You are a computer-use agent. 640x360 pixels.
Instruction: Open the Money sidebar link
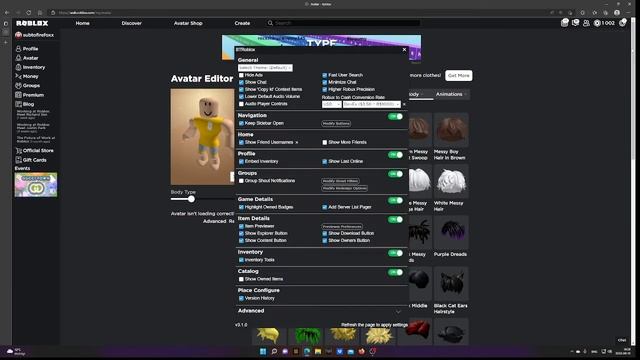(27, 76)
